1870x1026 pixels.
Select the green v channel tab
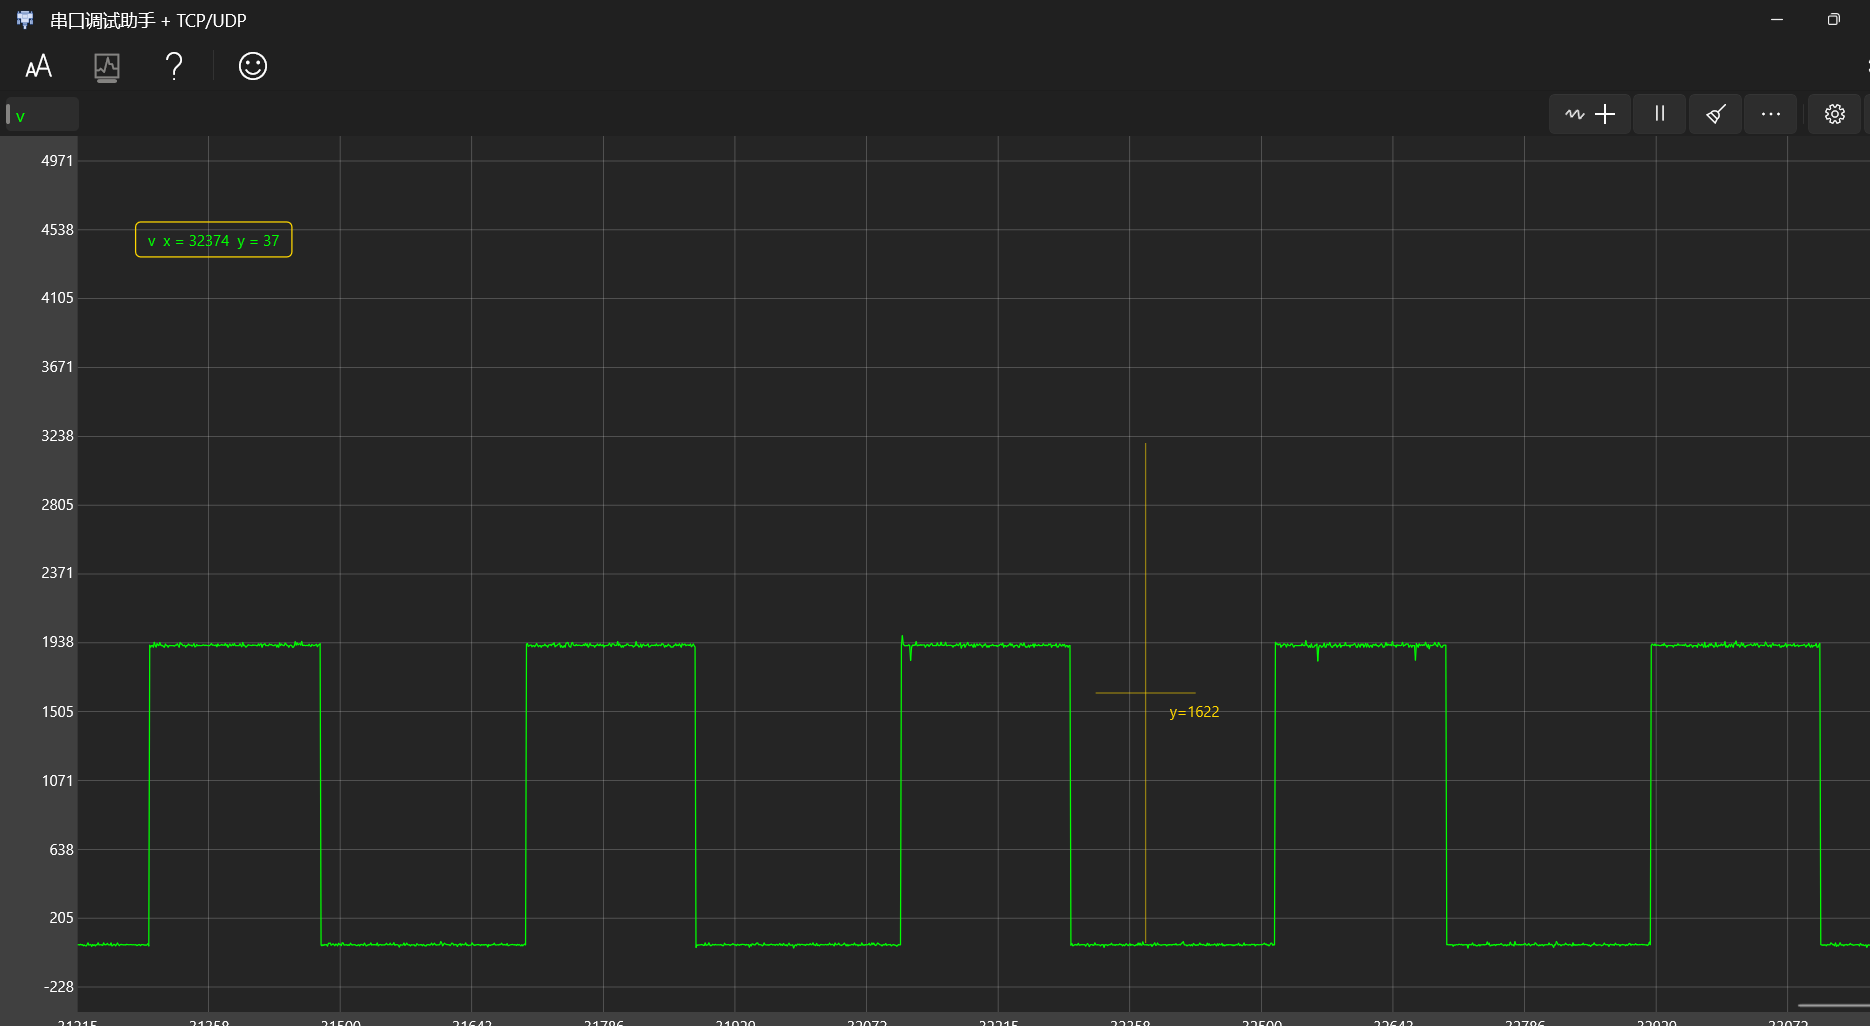40,116
